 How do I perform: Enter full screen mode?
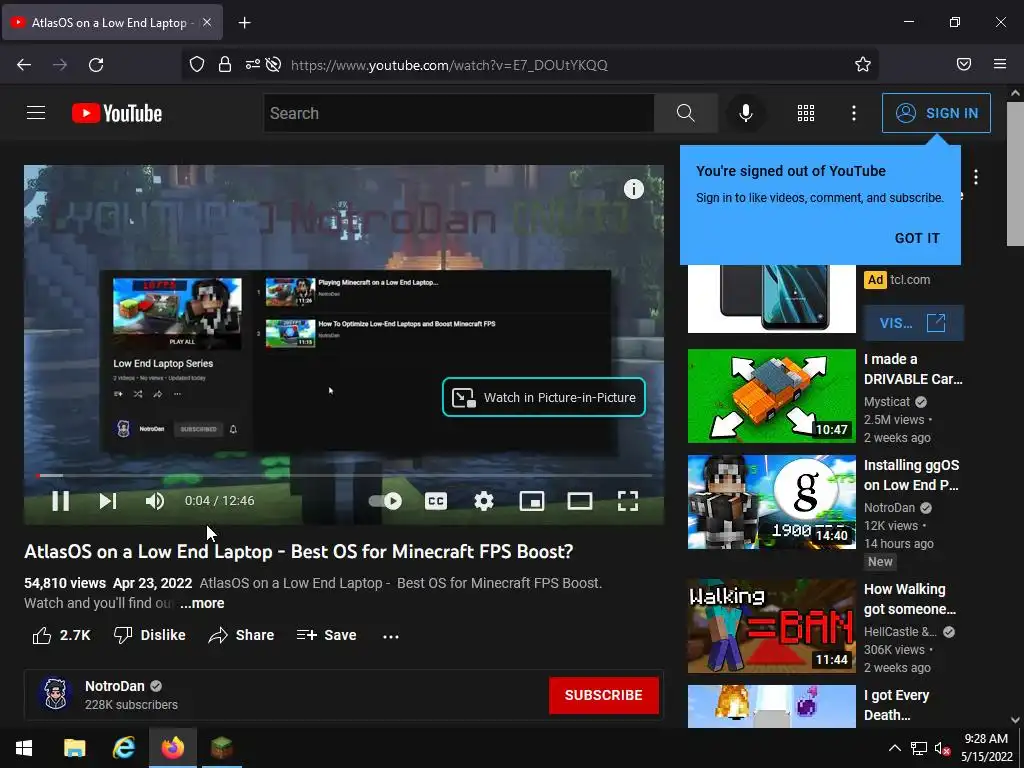point(628,501)
